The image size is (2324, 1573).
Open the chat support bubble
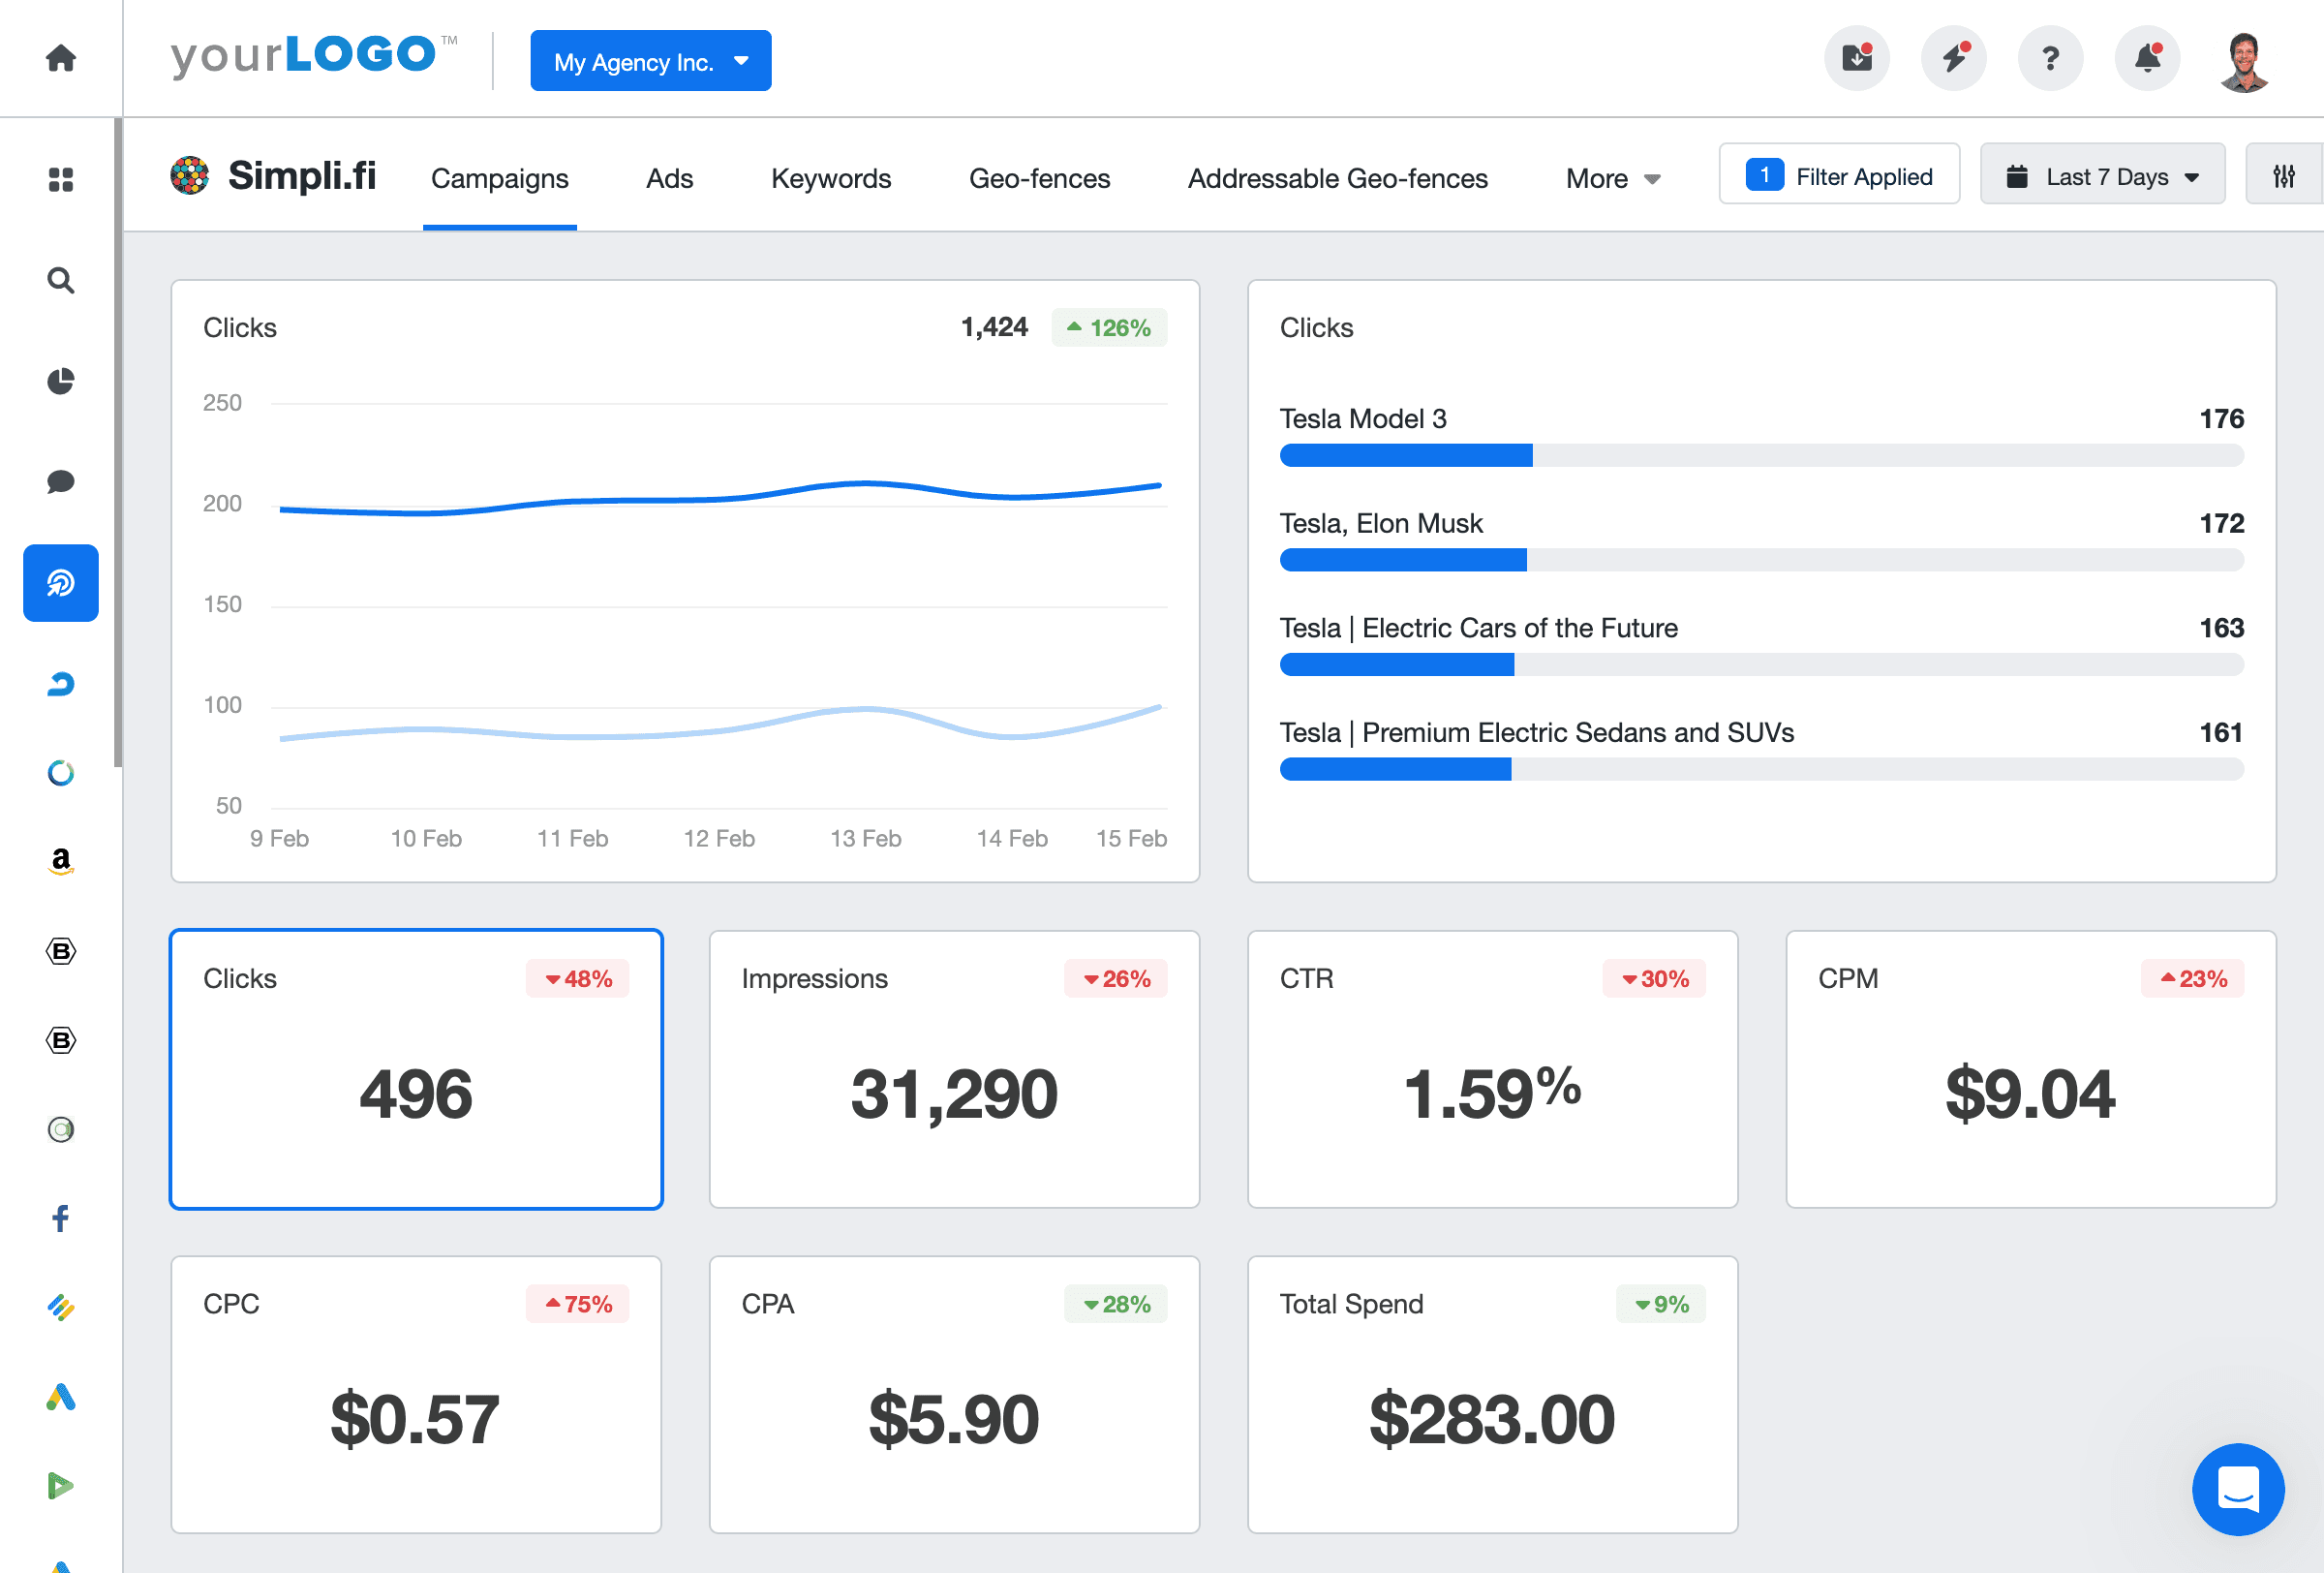[x=2238, y=1490]
